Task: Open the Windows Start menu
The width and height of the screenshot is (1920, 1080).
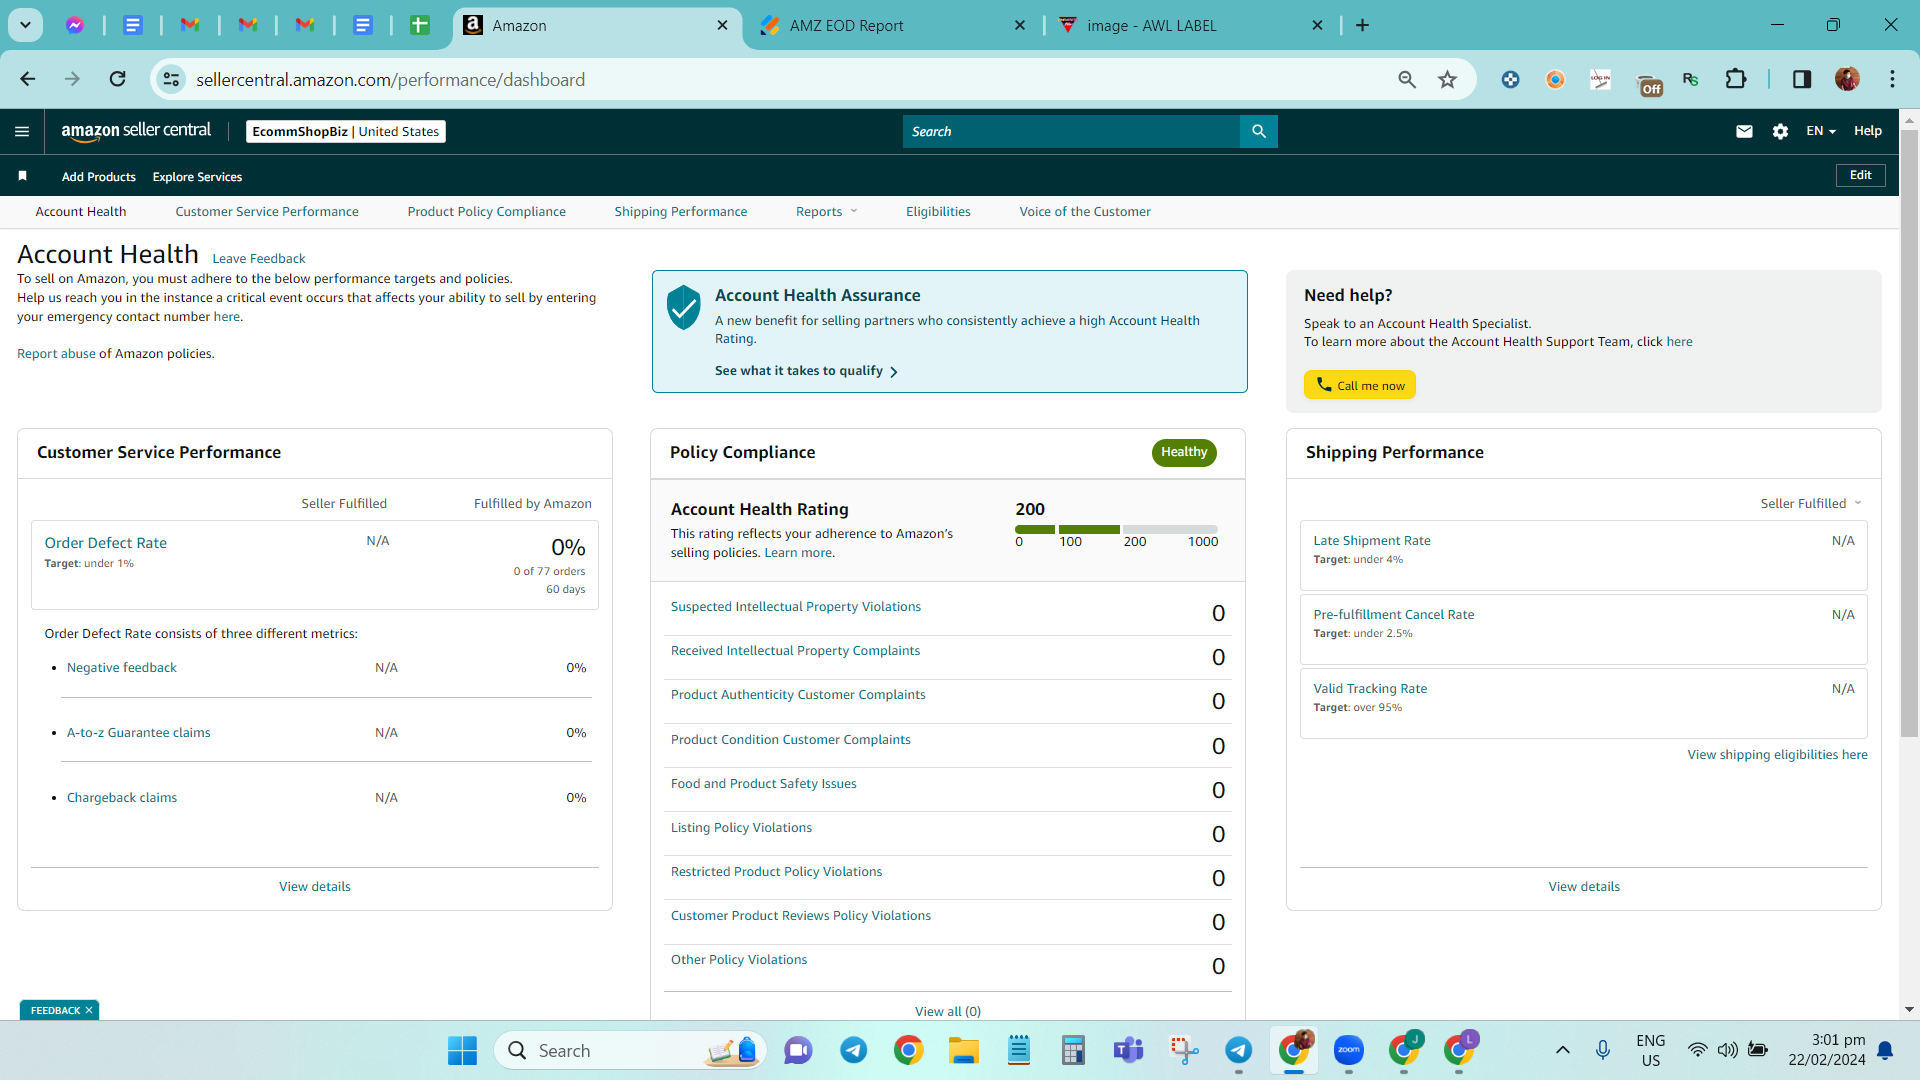Action: [x=462, y=1050]
